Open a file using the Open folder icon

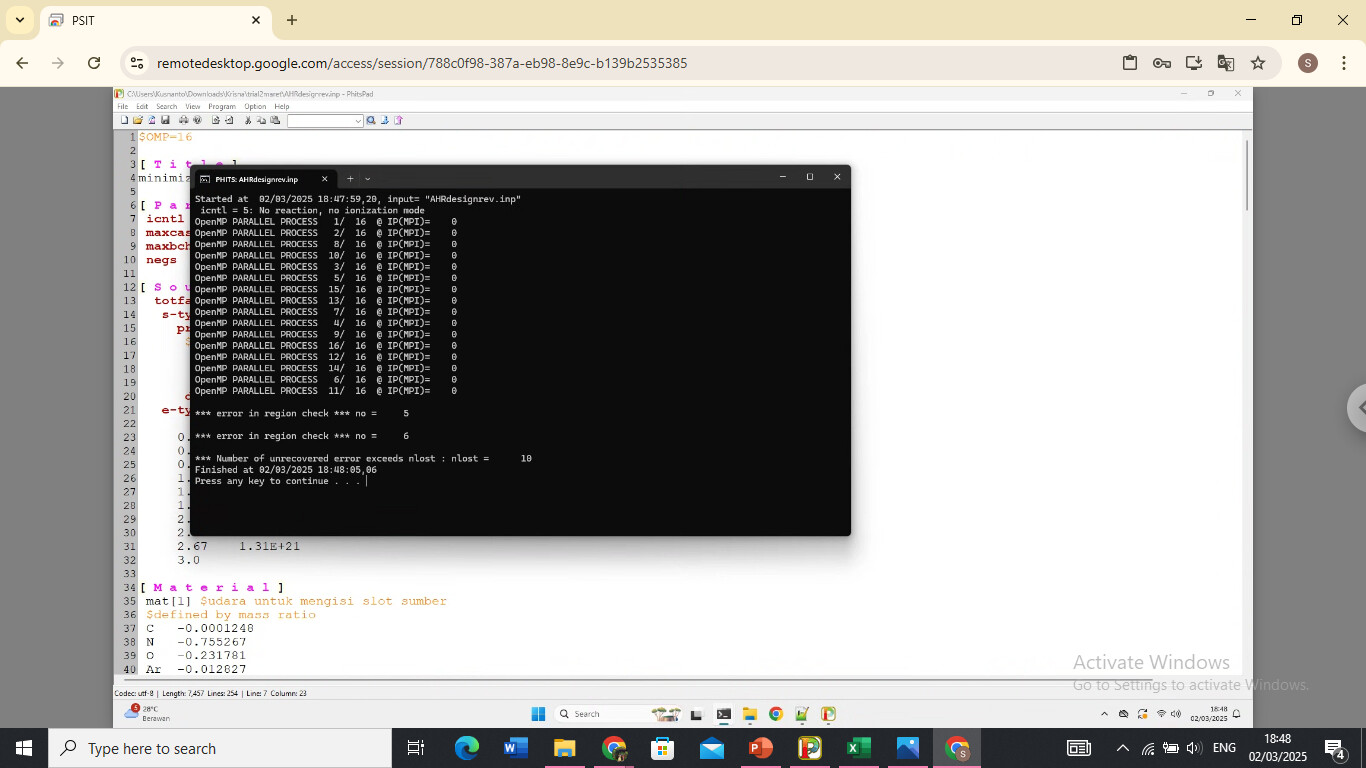coord(138,120)
